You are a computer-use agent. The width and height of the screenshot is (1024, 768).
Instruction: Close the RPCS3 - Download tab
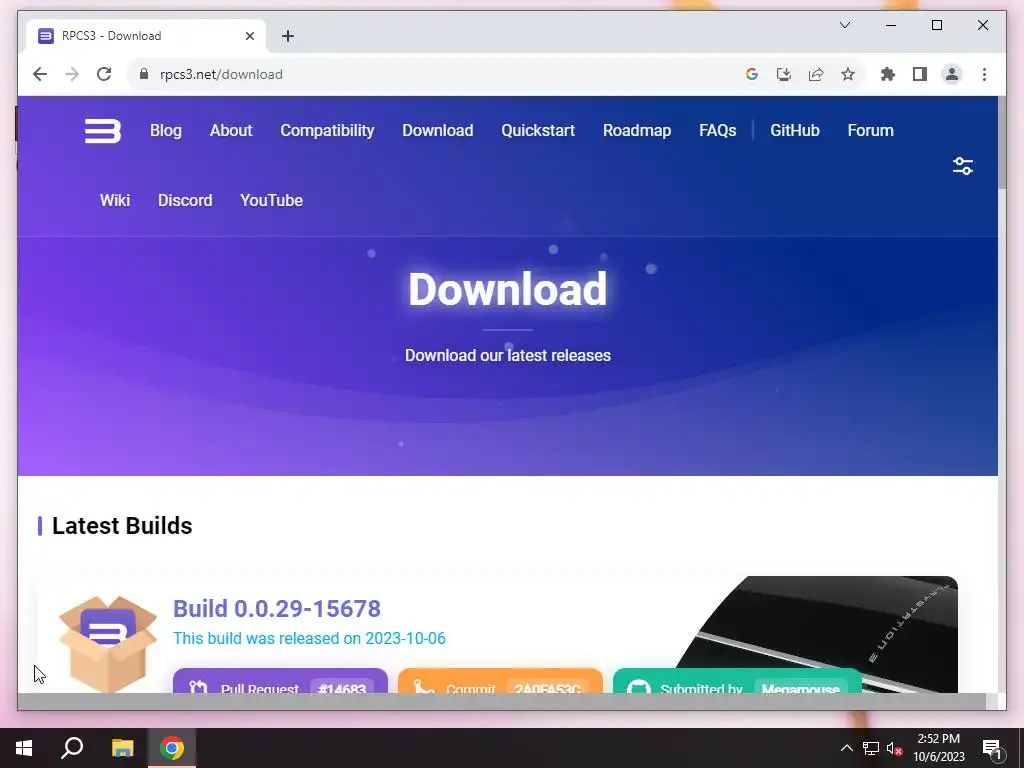[x=249, y=36]
